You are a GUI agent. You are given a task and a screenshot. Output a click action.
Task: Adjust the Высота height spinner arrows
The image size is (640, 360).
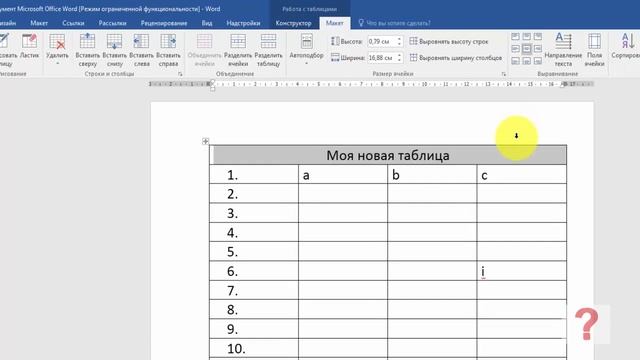400,41
